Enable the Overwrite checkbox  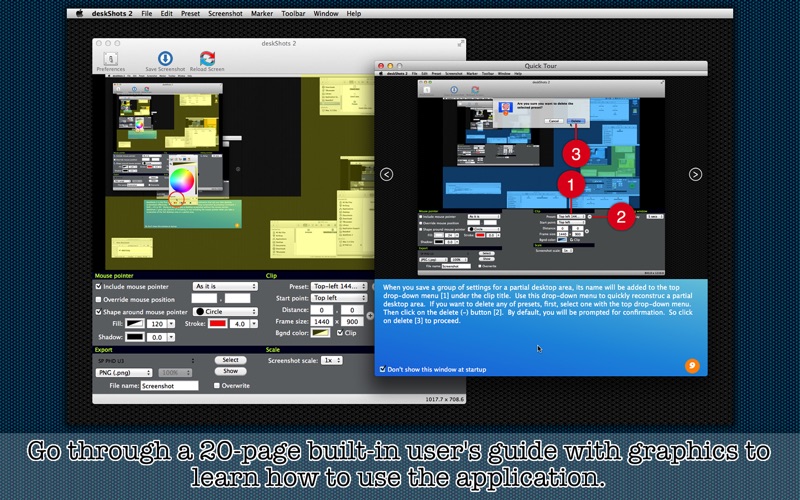pyautogui.click(x=217, y=386)
